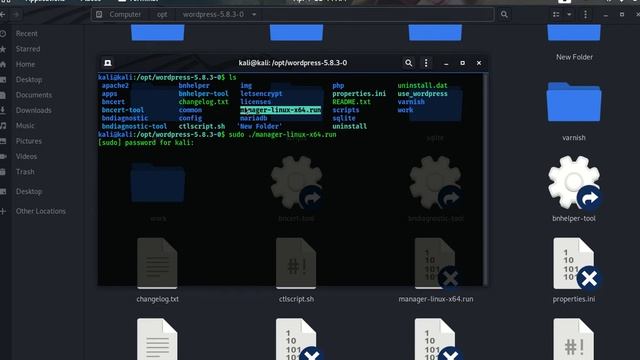Click the terminal new tab icon
This screenshot has height=360, width=640.
tap(108, 63)
